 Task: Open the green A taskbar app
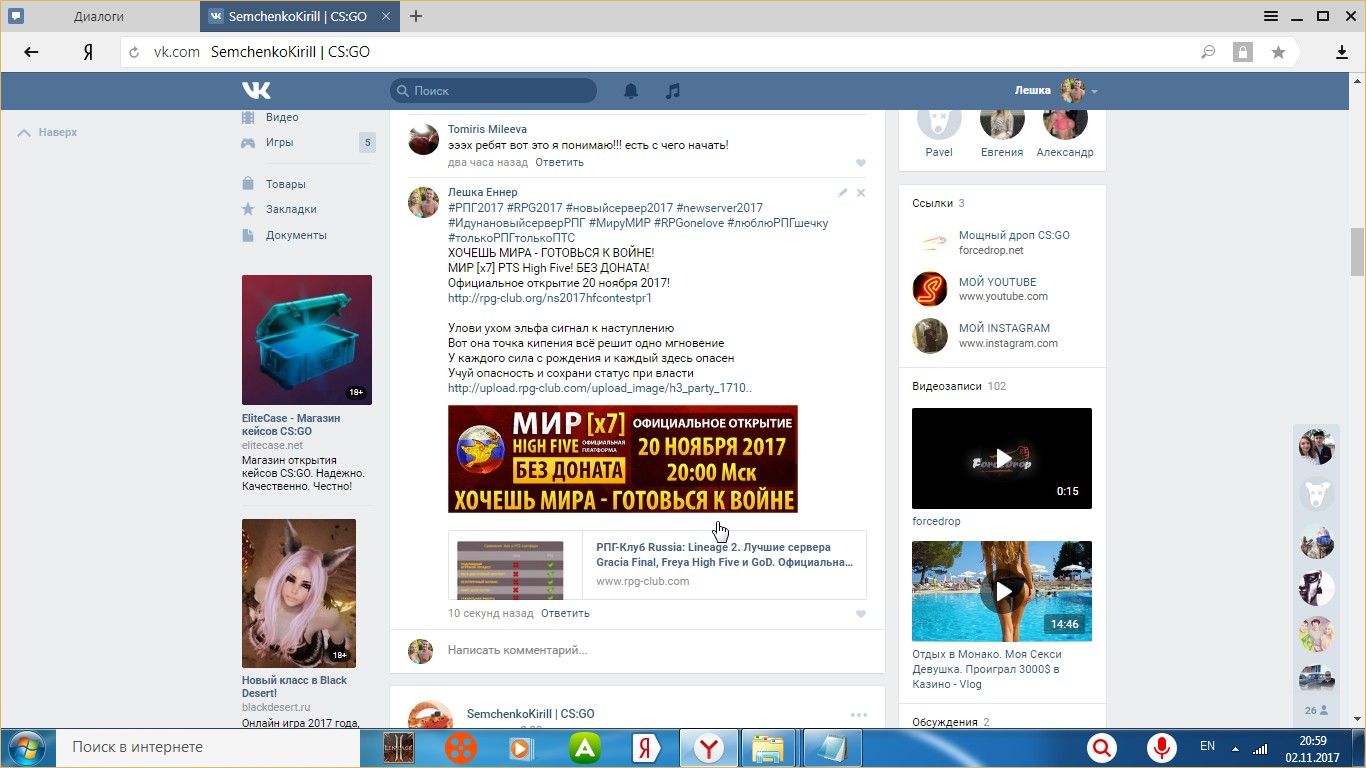click(x=585, y=748)
